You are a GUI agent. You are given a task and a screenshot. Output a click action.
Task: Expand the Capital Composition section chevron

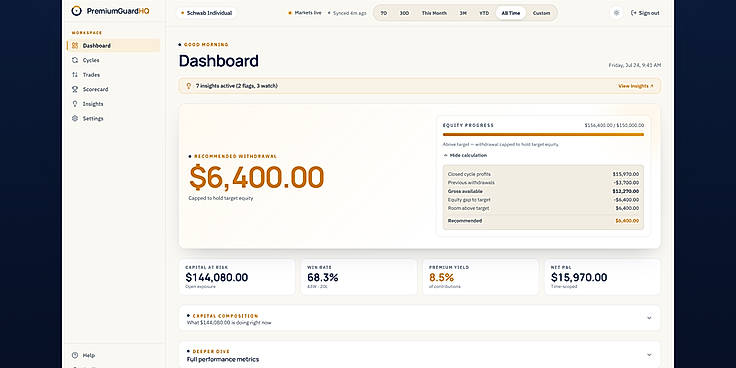(649, 318)
